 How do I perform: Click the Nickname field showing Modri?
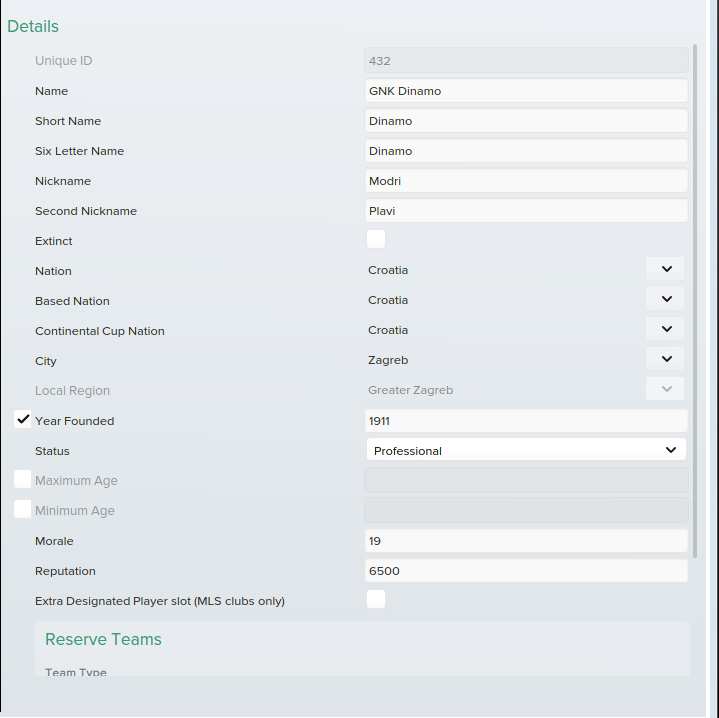click(526, 181)
